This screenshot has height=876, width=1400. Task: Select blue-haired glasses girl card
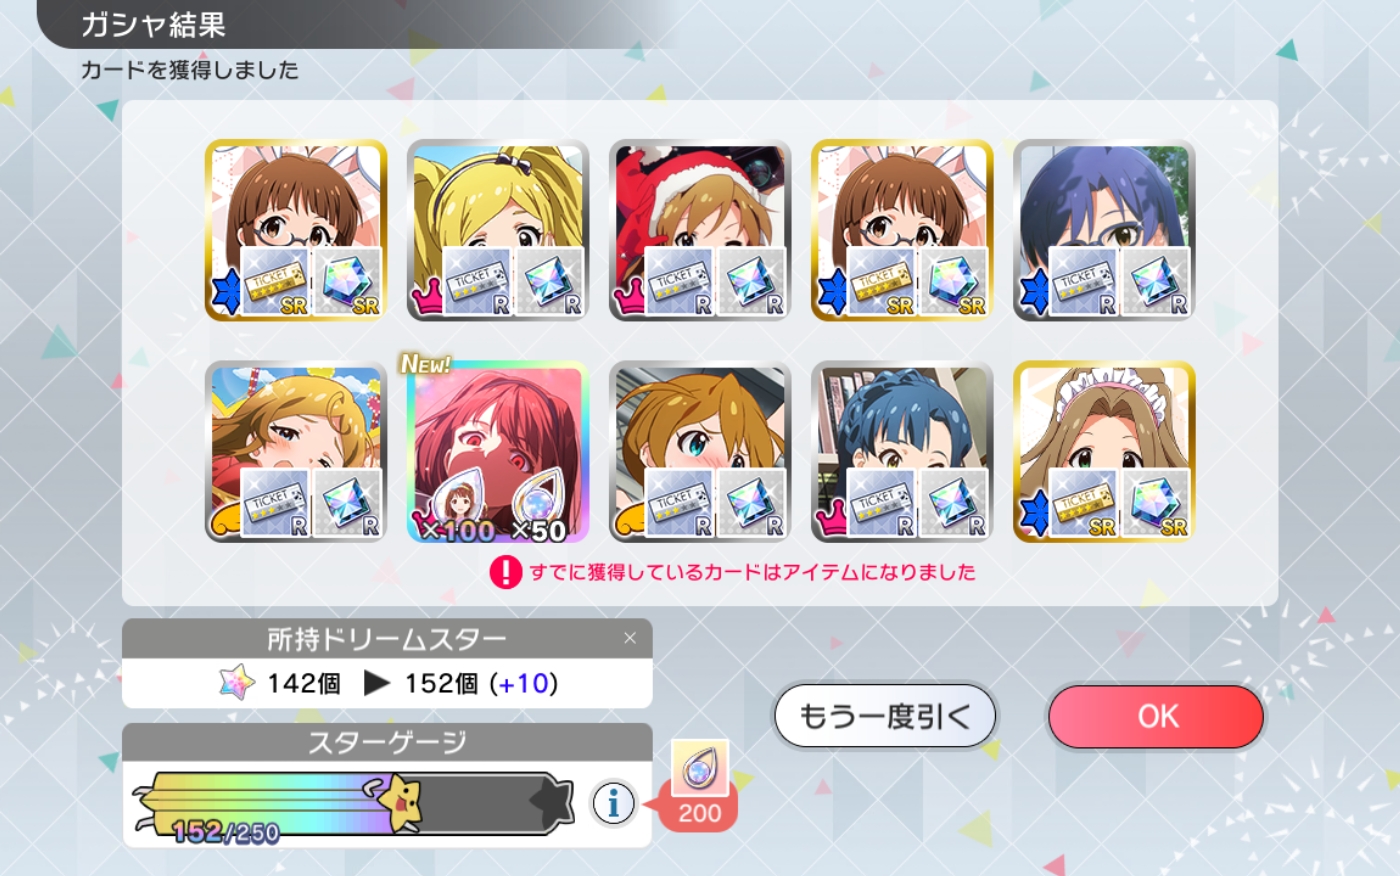coord(1104,230)
